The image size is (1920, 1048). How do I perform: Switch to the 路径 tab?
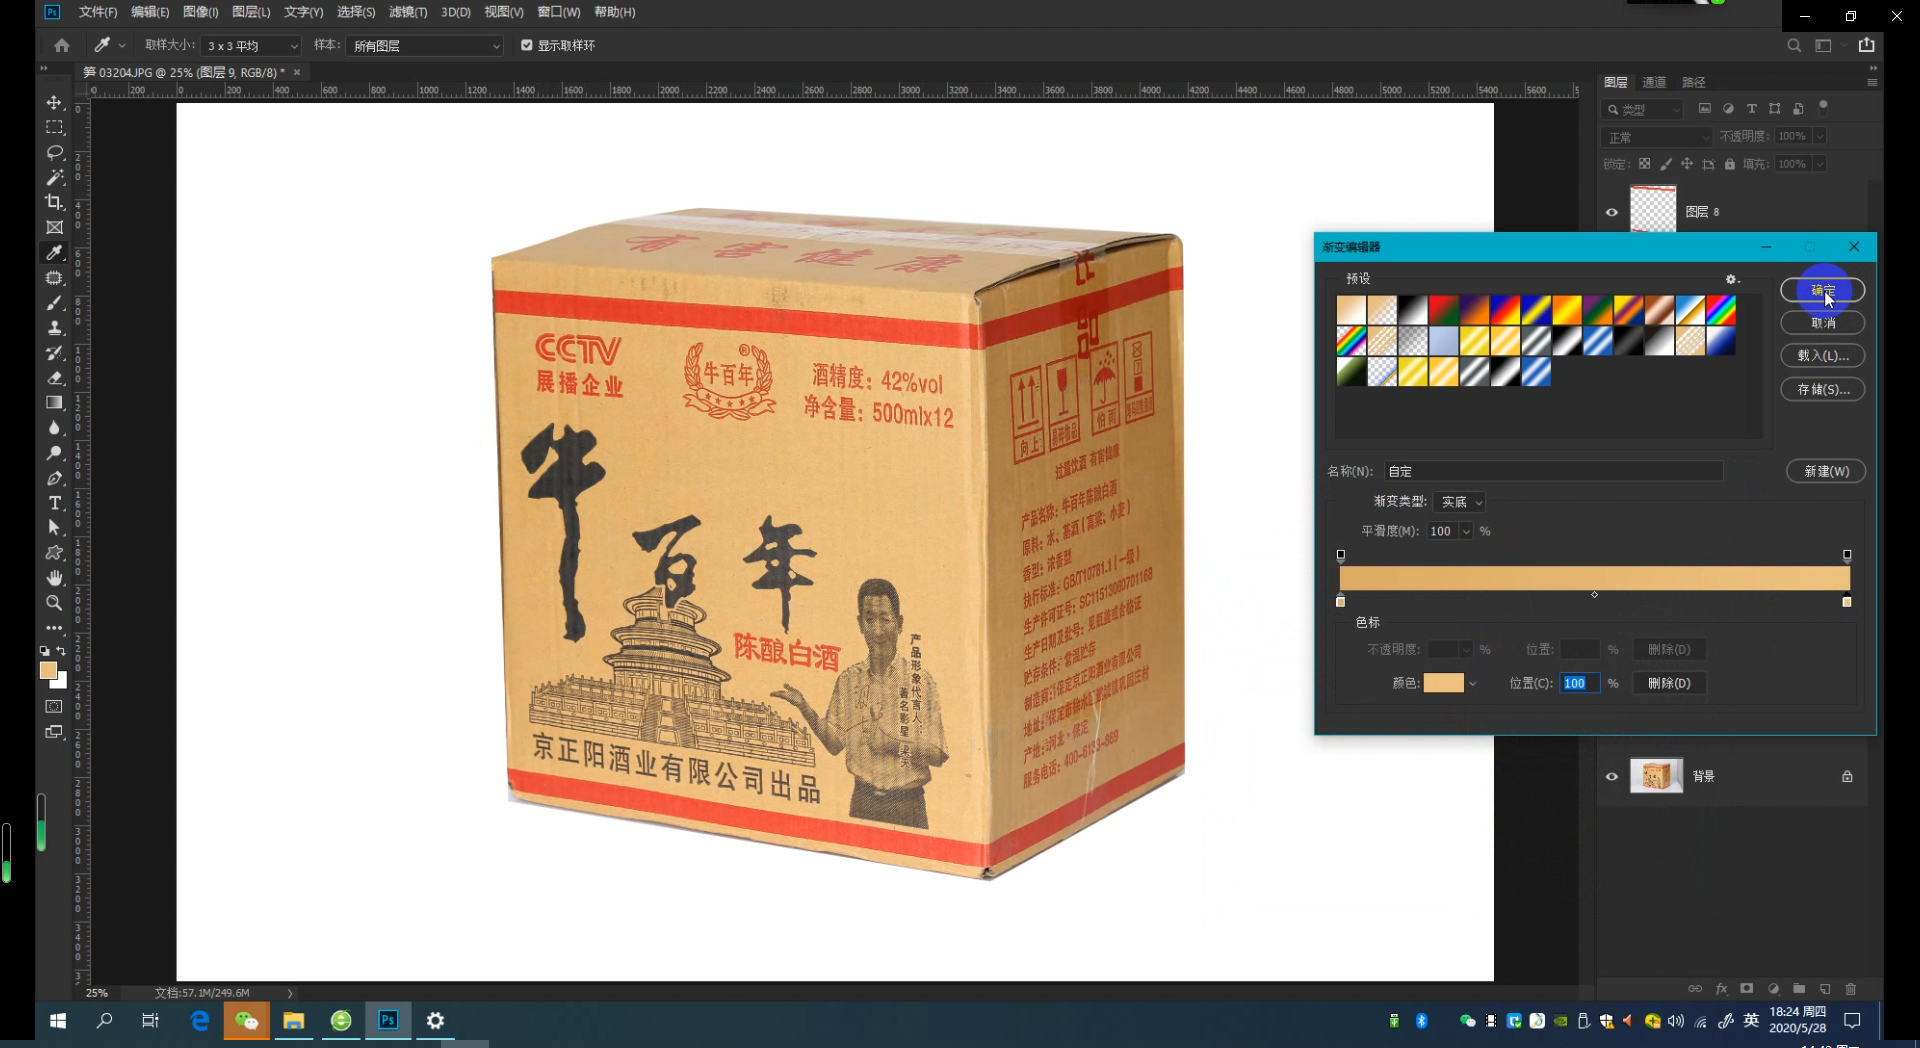click(x=1694, y=82)
